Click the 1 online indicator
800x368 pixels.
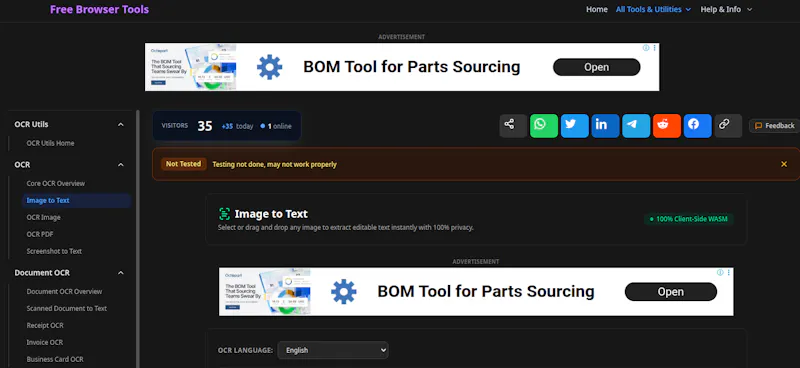pyautogui.click(x=276, y=126)
